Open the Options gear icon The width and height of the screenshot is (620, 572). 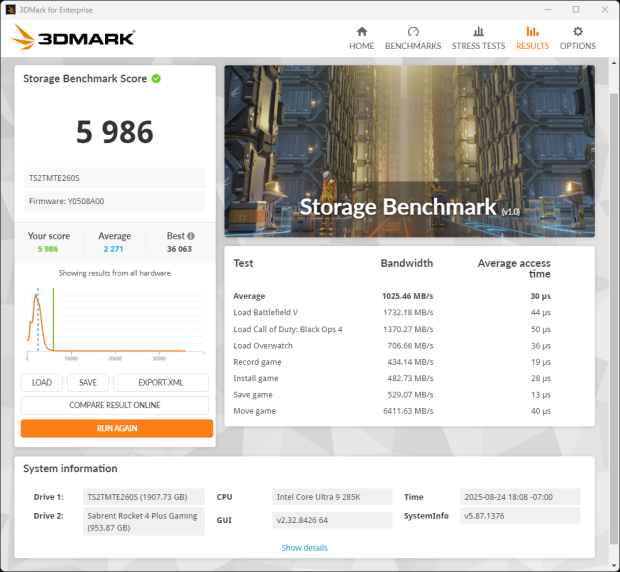tap(577, 32)
